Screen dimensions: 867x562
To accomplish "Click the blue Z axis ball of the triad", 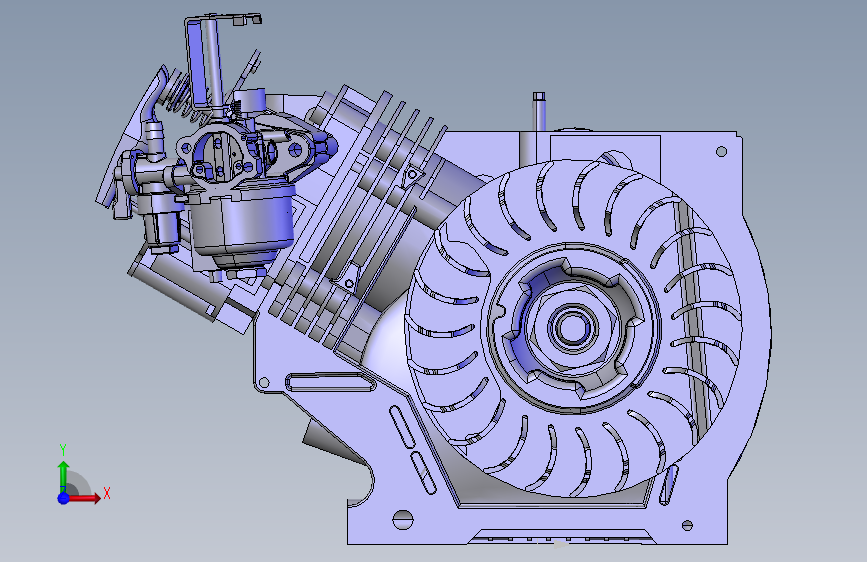I will (63, 498).
